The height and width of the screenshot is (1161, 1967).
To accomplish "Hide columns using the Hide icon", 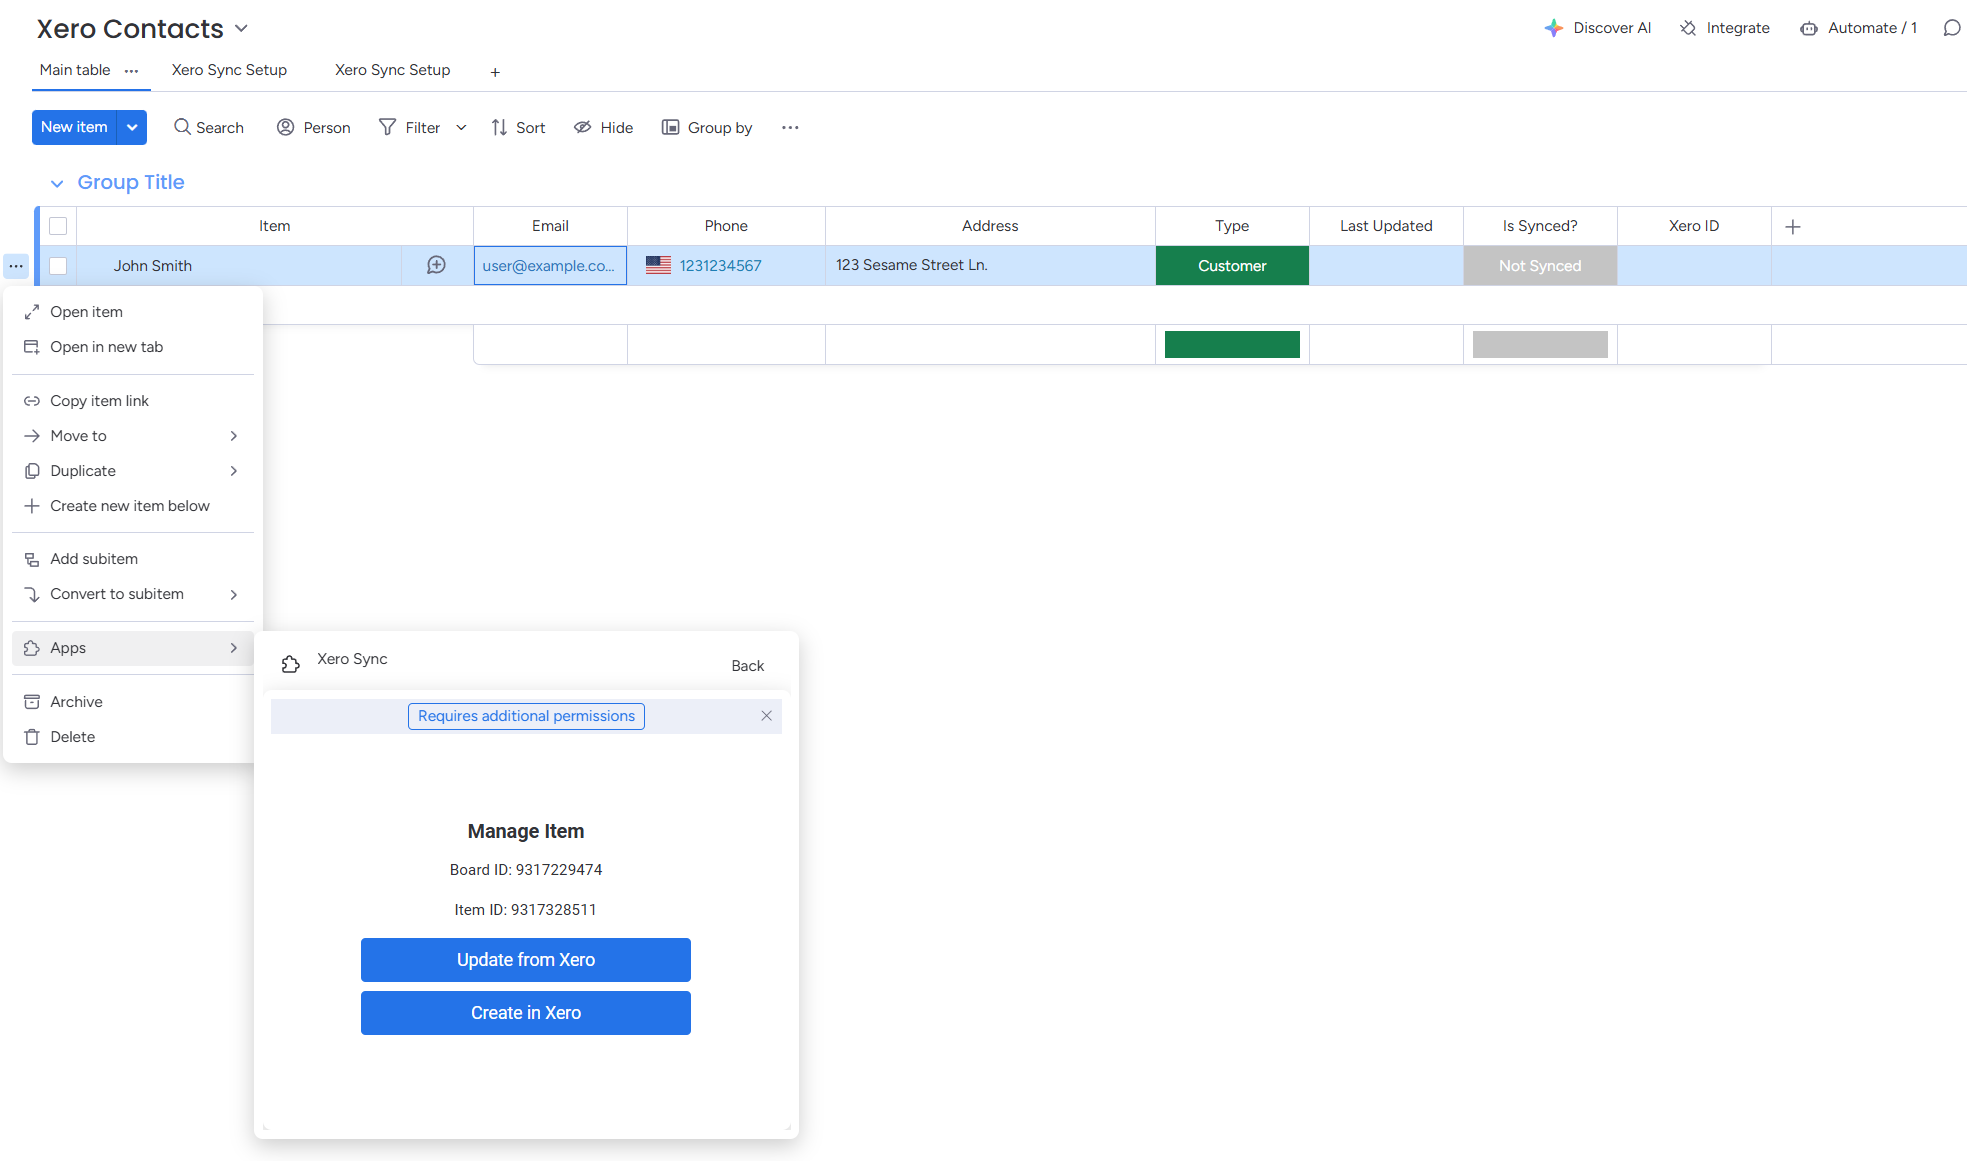I will click(x=602, y=127).
